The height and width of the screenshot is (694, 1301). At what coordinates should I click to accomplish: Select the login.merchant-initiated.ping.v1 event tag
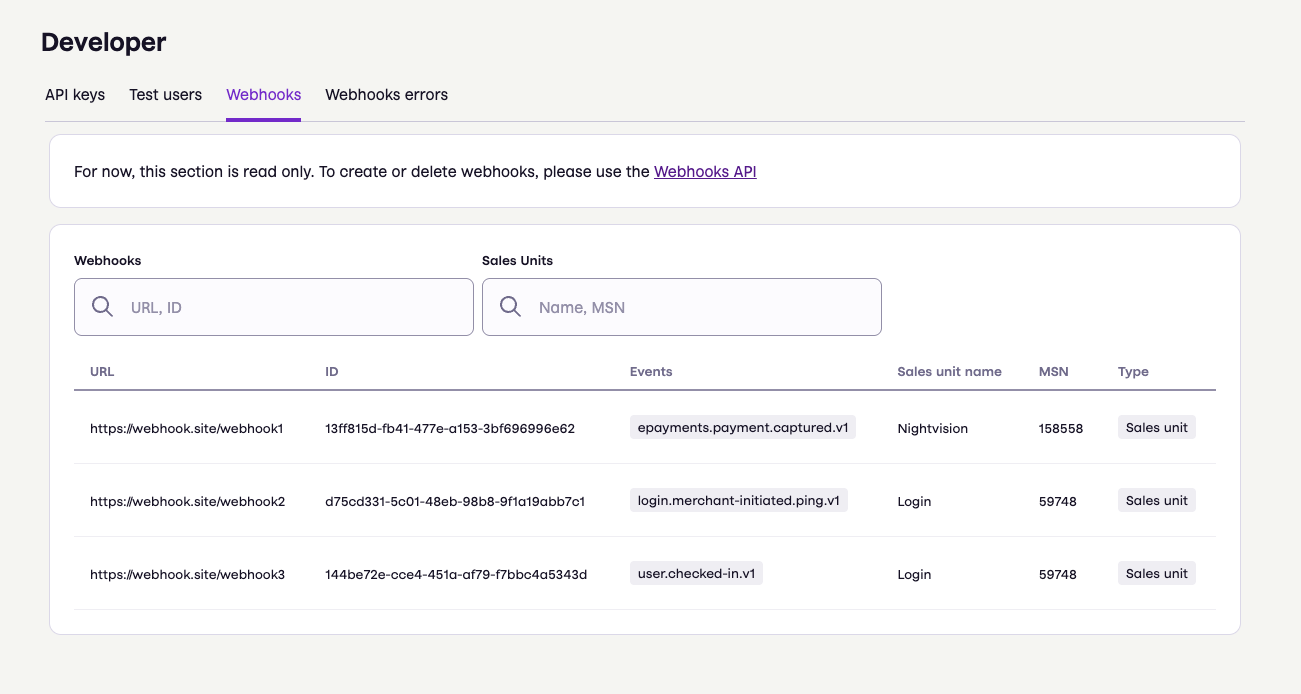pos(739,500)
